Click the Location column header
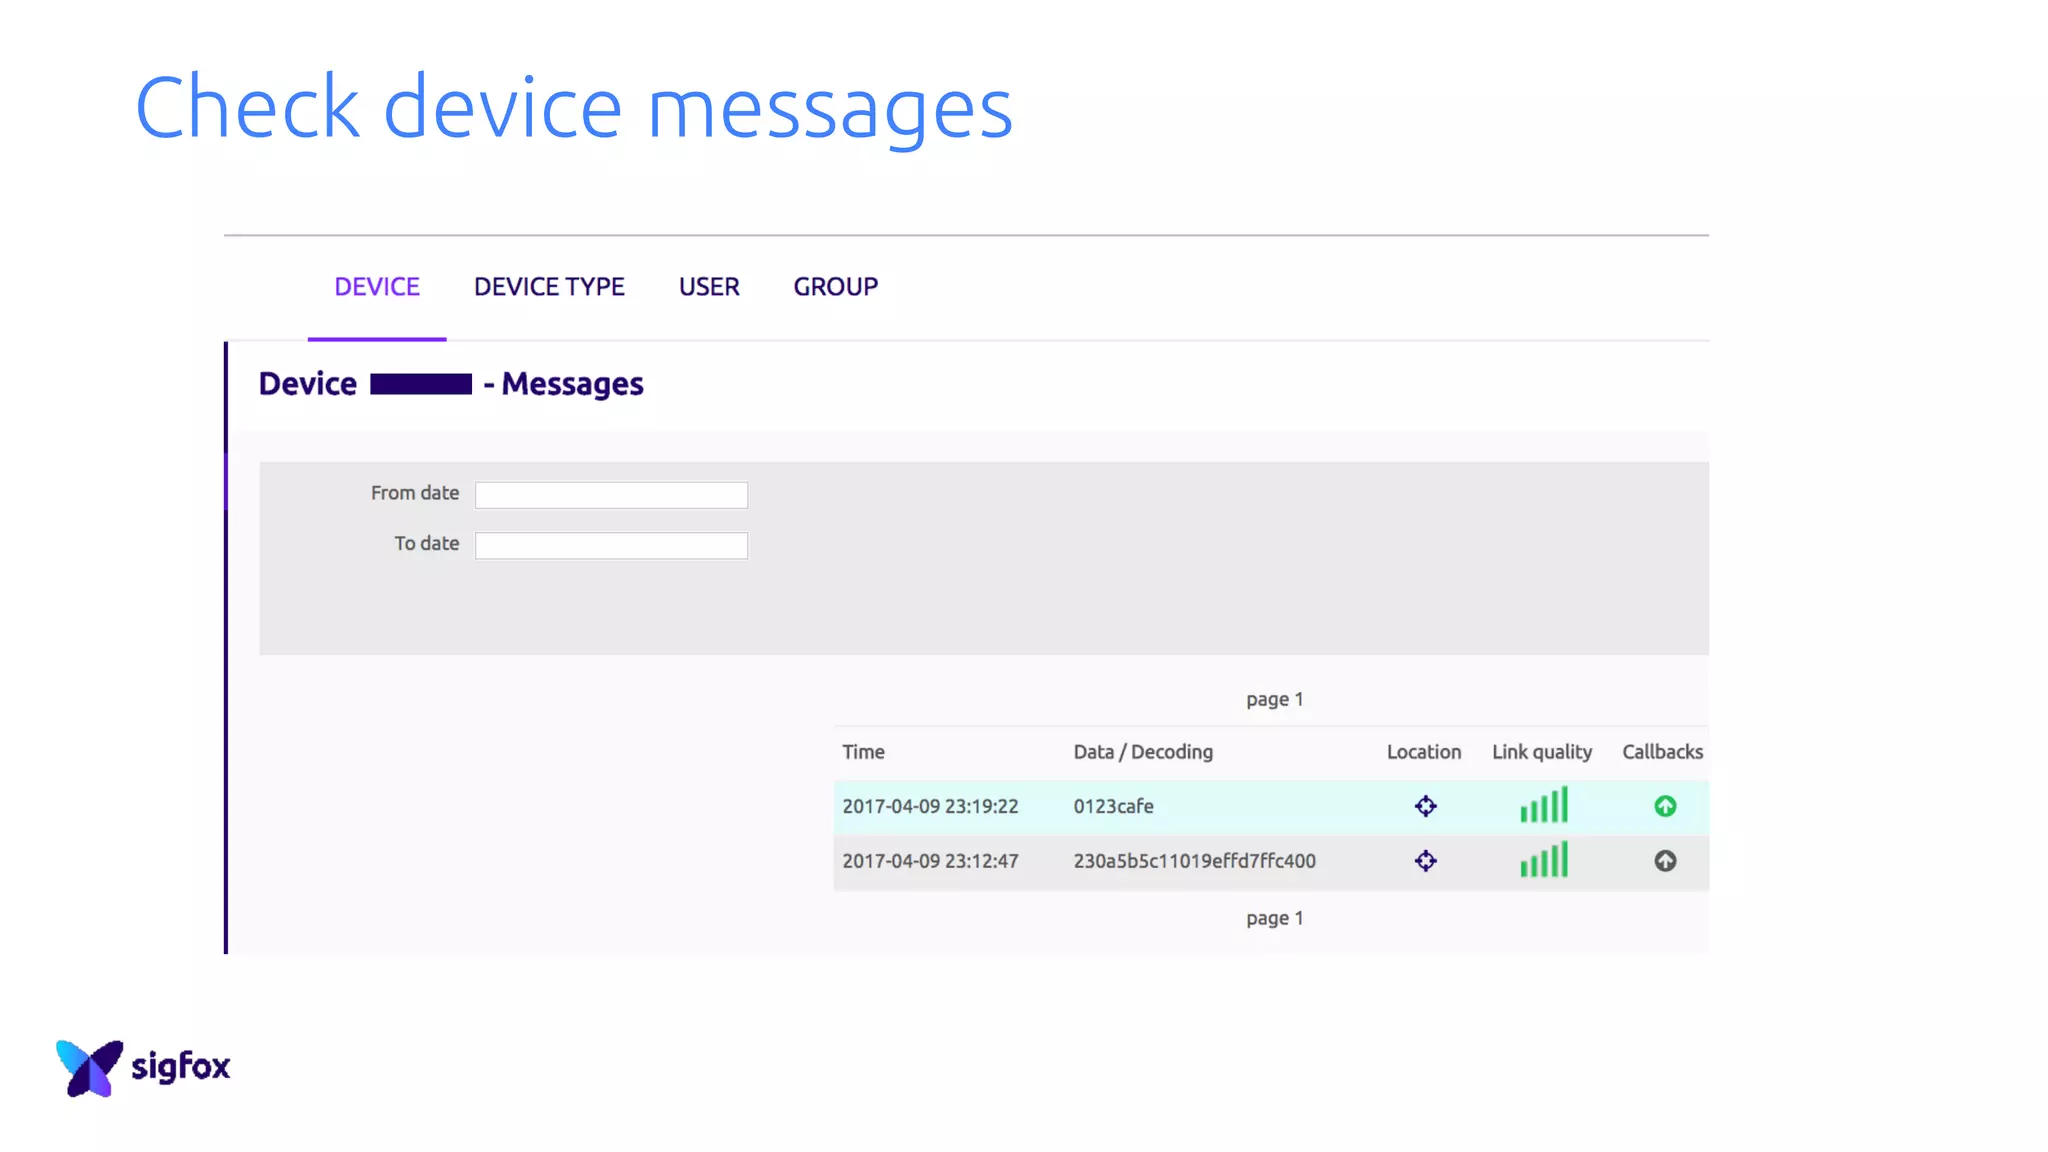 1424,752
